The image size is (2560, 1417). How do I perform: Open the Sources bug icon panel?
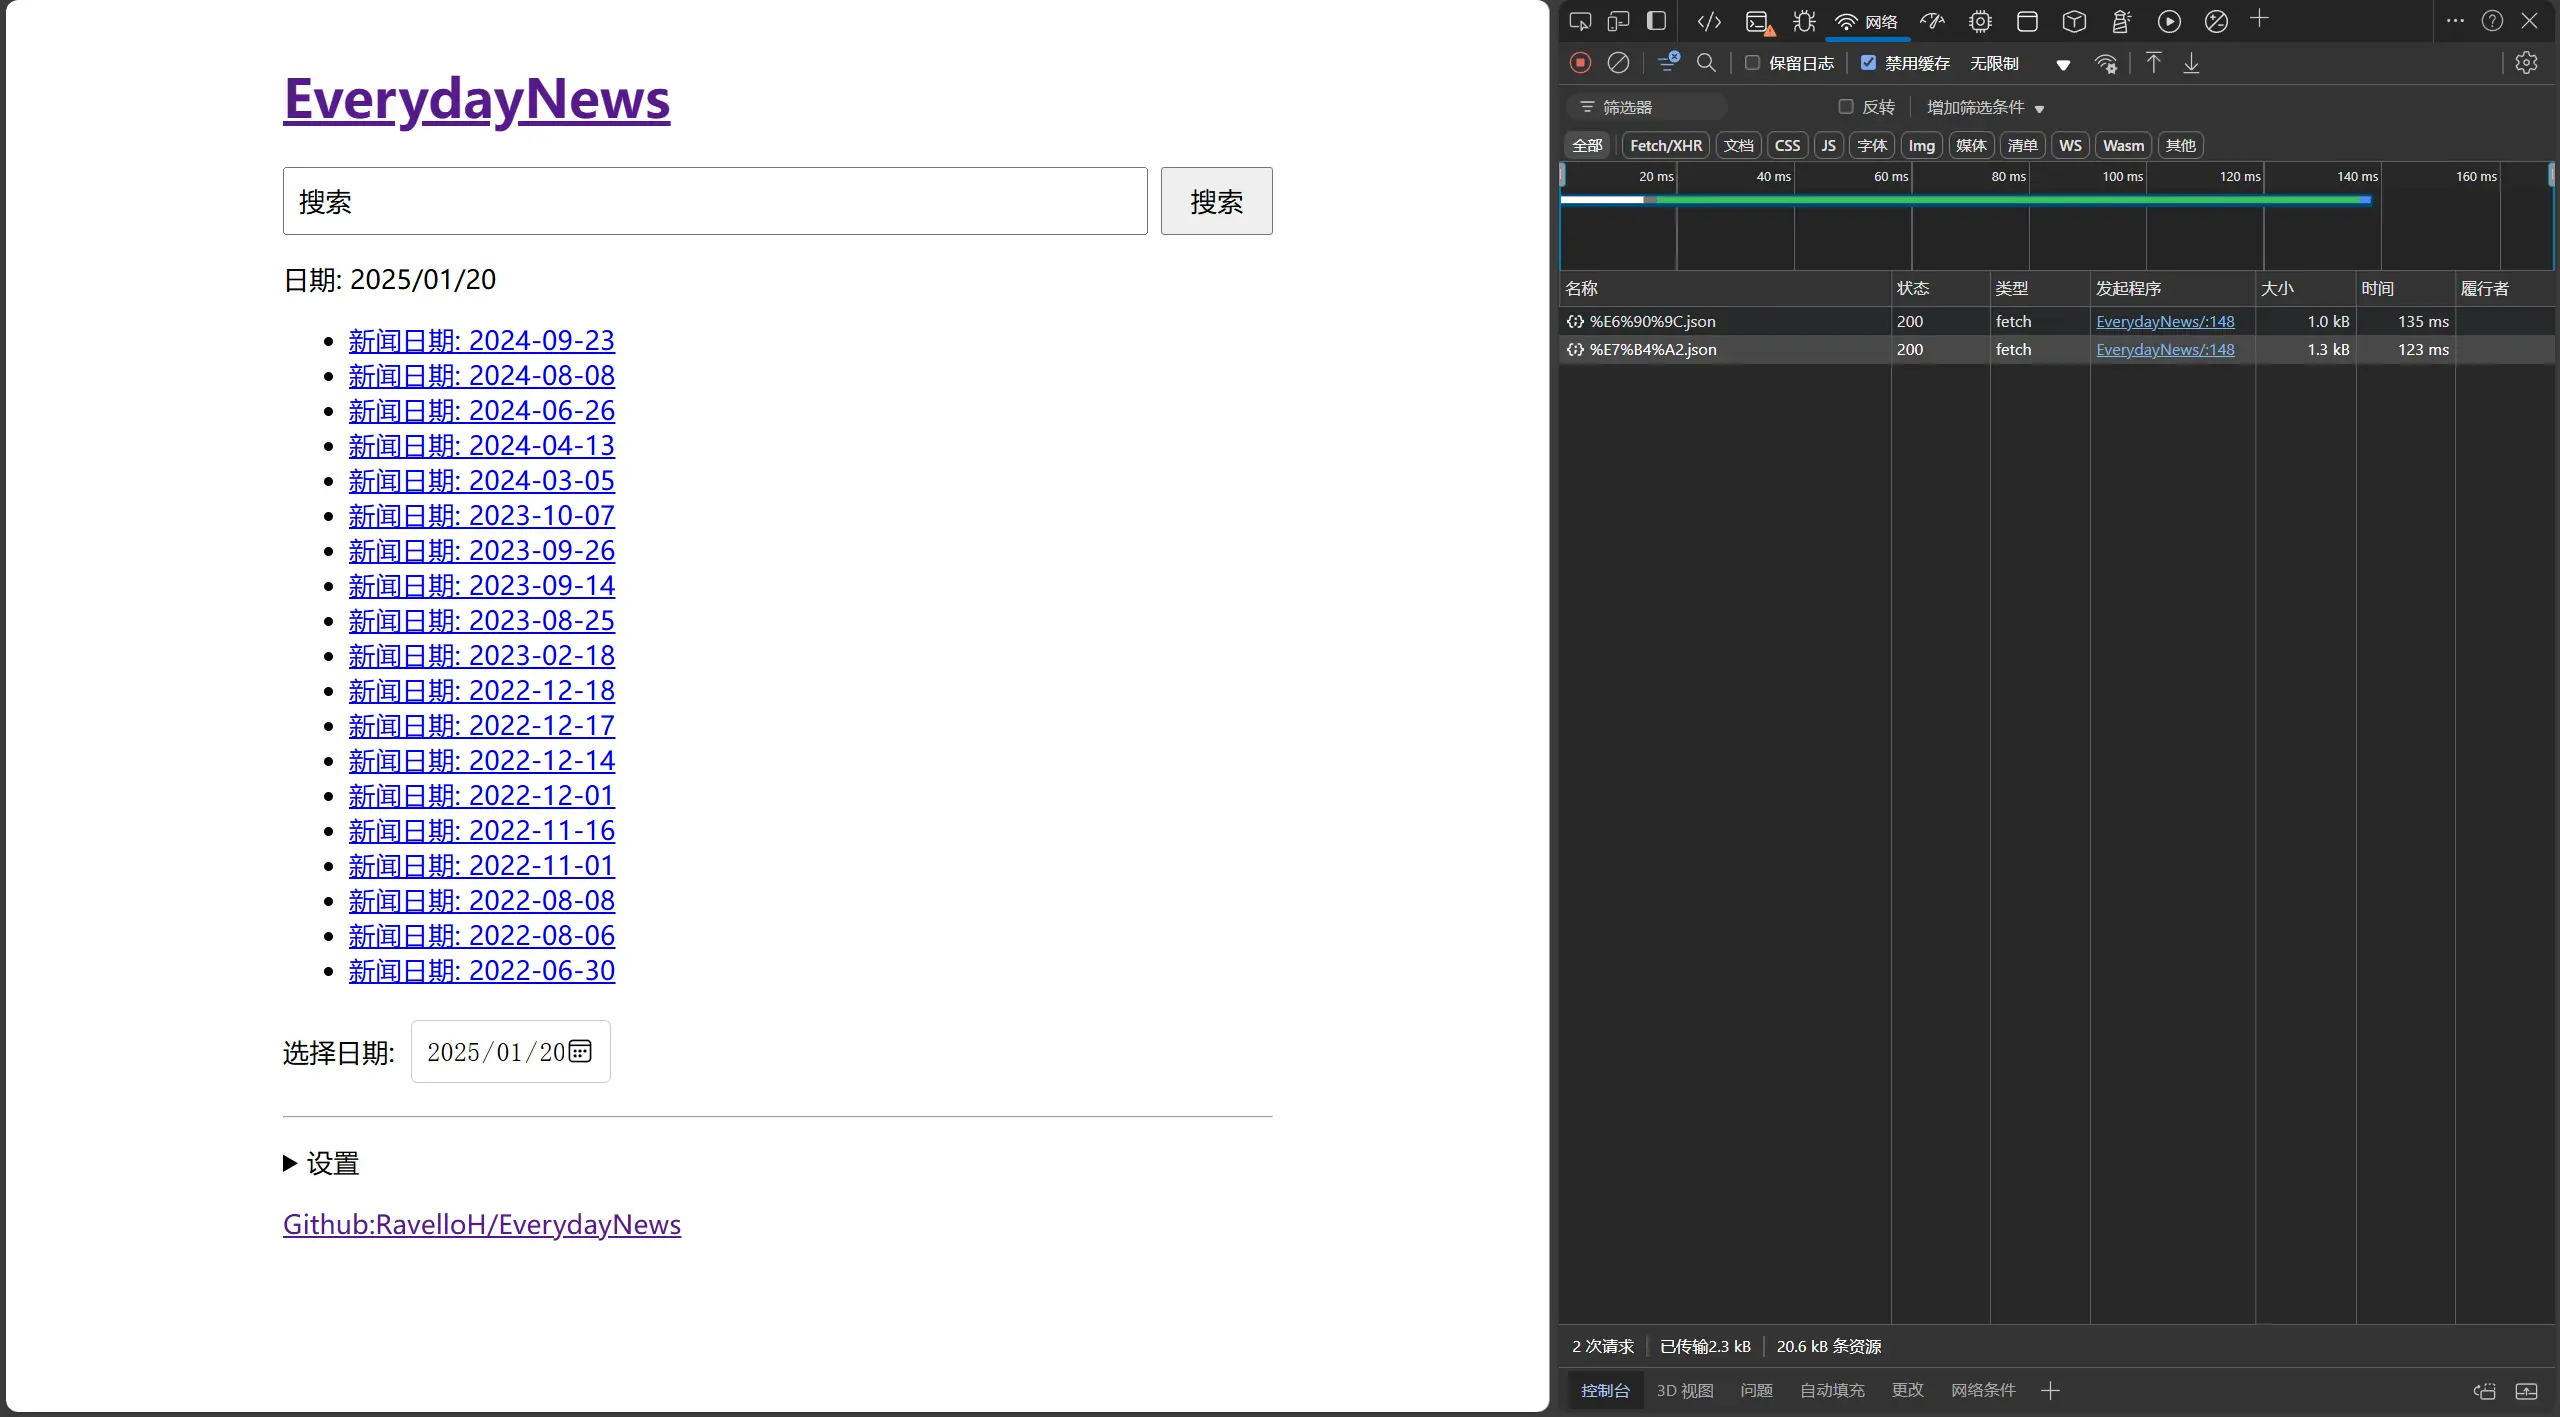click(x=1804, y=21)
